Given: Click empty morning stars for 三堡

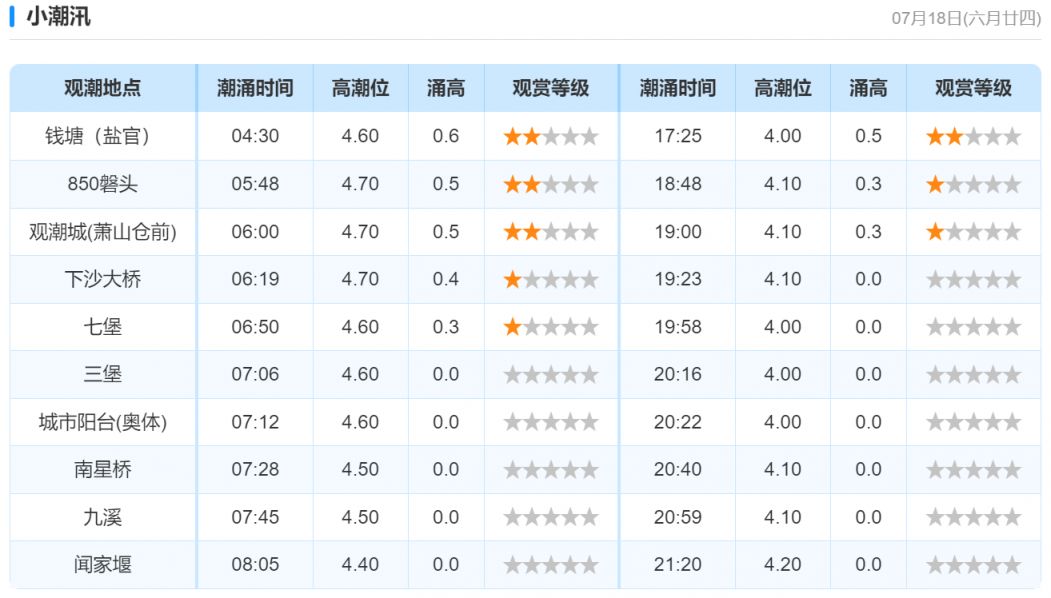Looking at the screenshot, I should [550, 375].
